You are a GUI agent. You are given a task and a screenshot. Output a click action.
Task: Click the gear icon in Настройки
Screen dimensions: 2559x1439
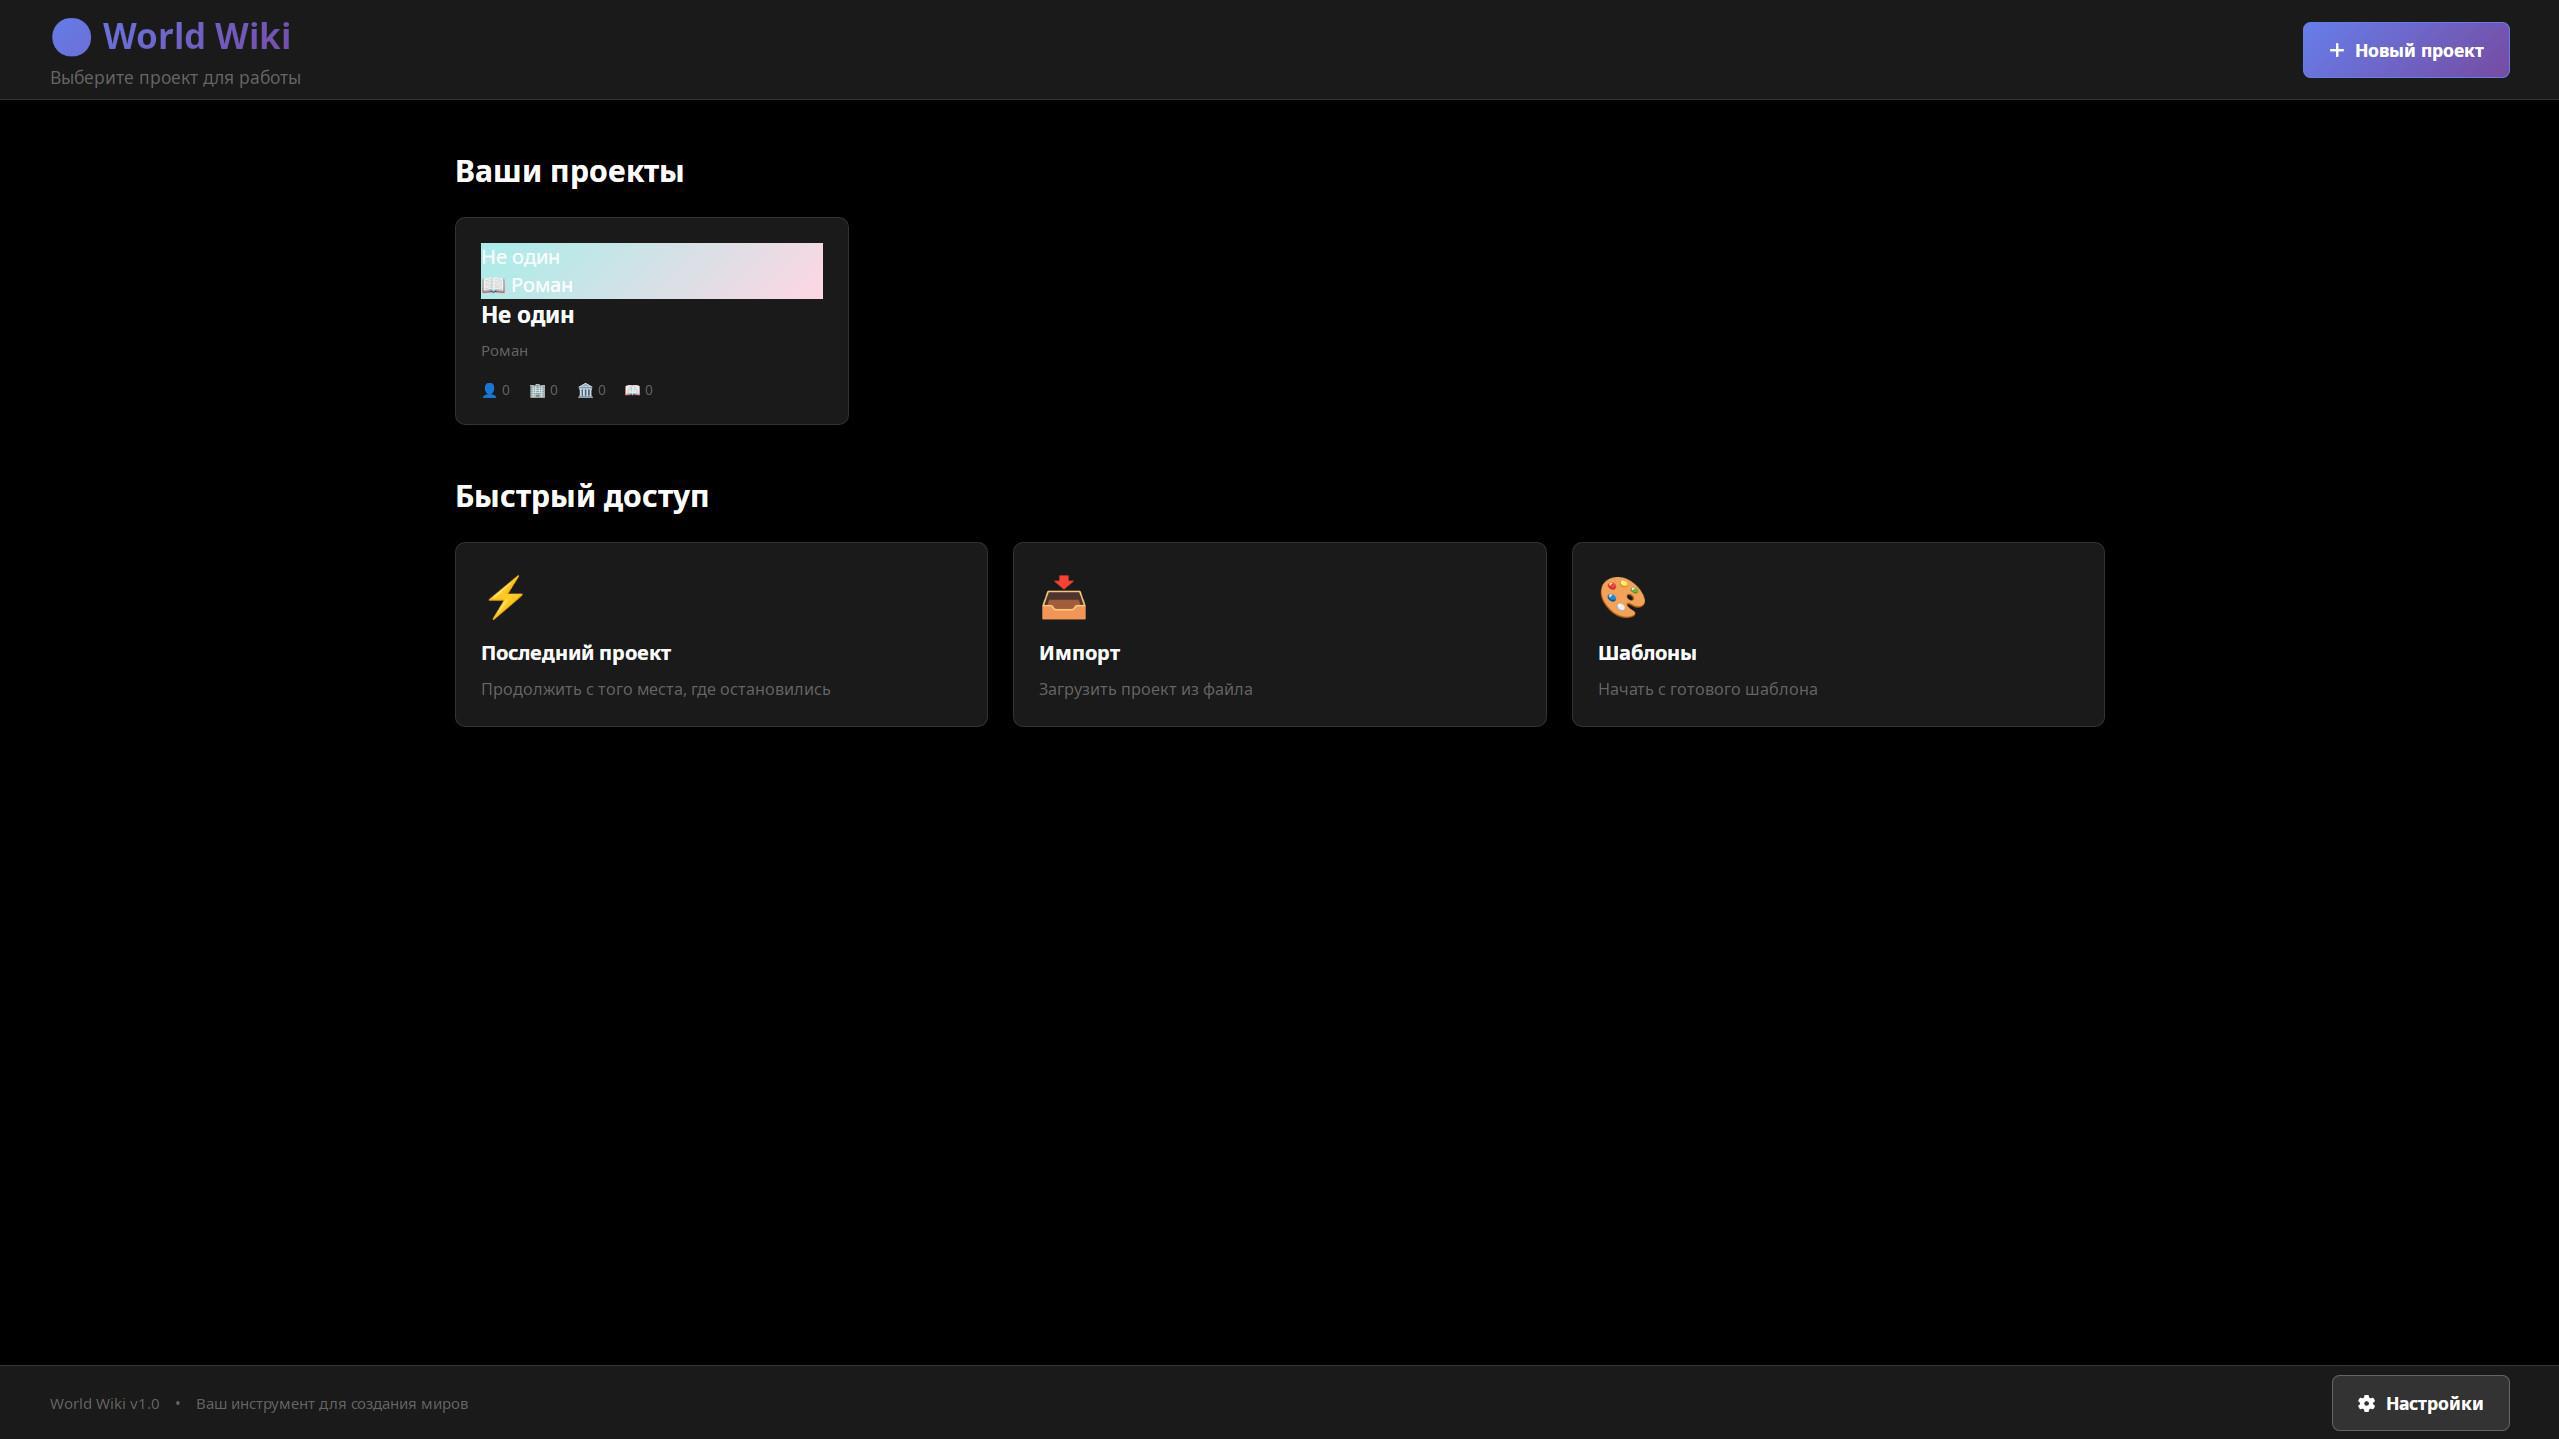coord(2366,1404)
